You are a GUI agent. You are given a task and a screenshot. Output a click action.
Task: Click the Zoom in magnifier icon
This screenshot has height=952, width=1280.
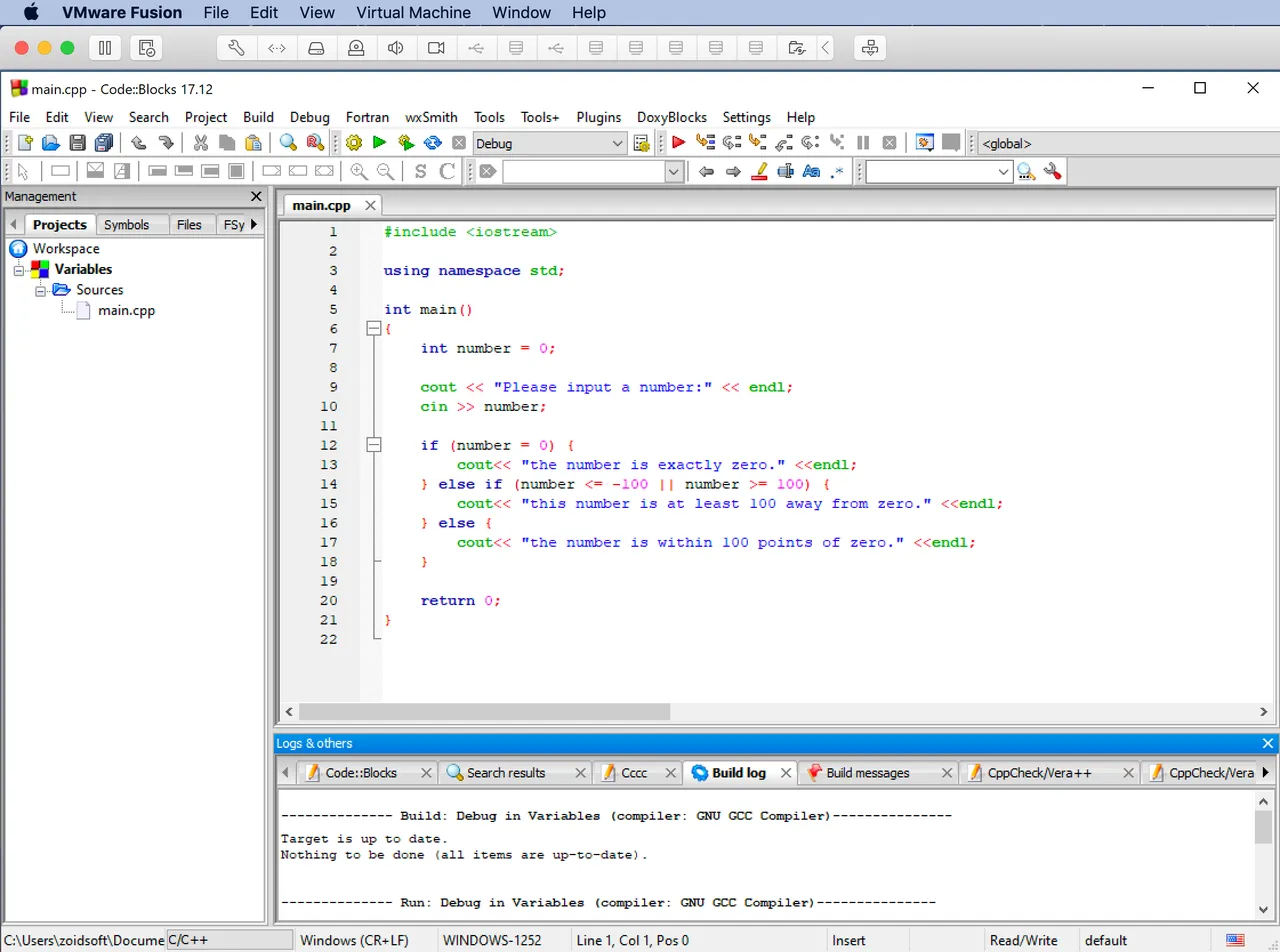point(358,171)
